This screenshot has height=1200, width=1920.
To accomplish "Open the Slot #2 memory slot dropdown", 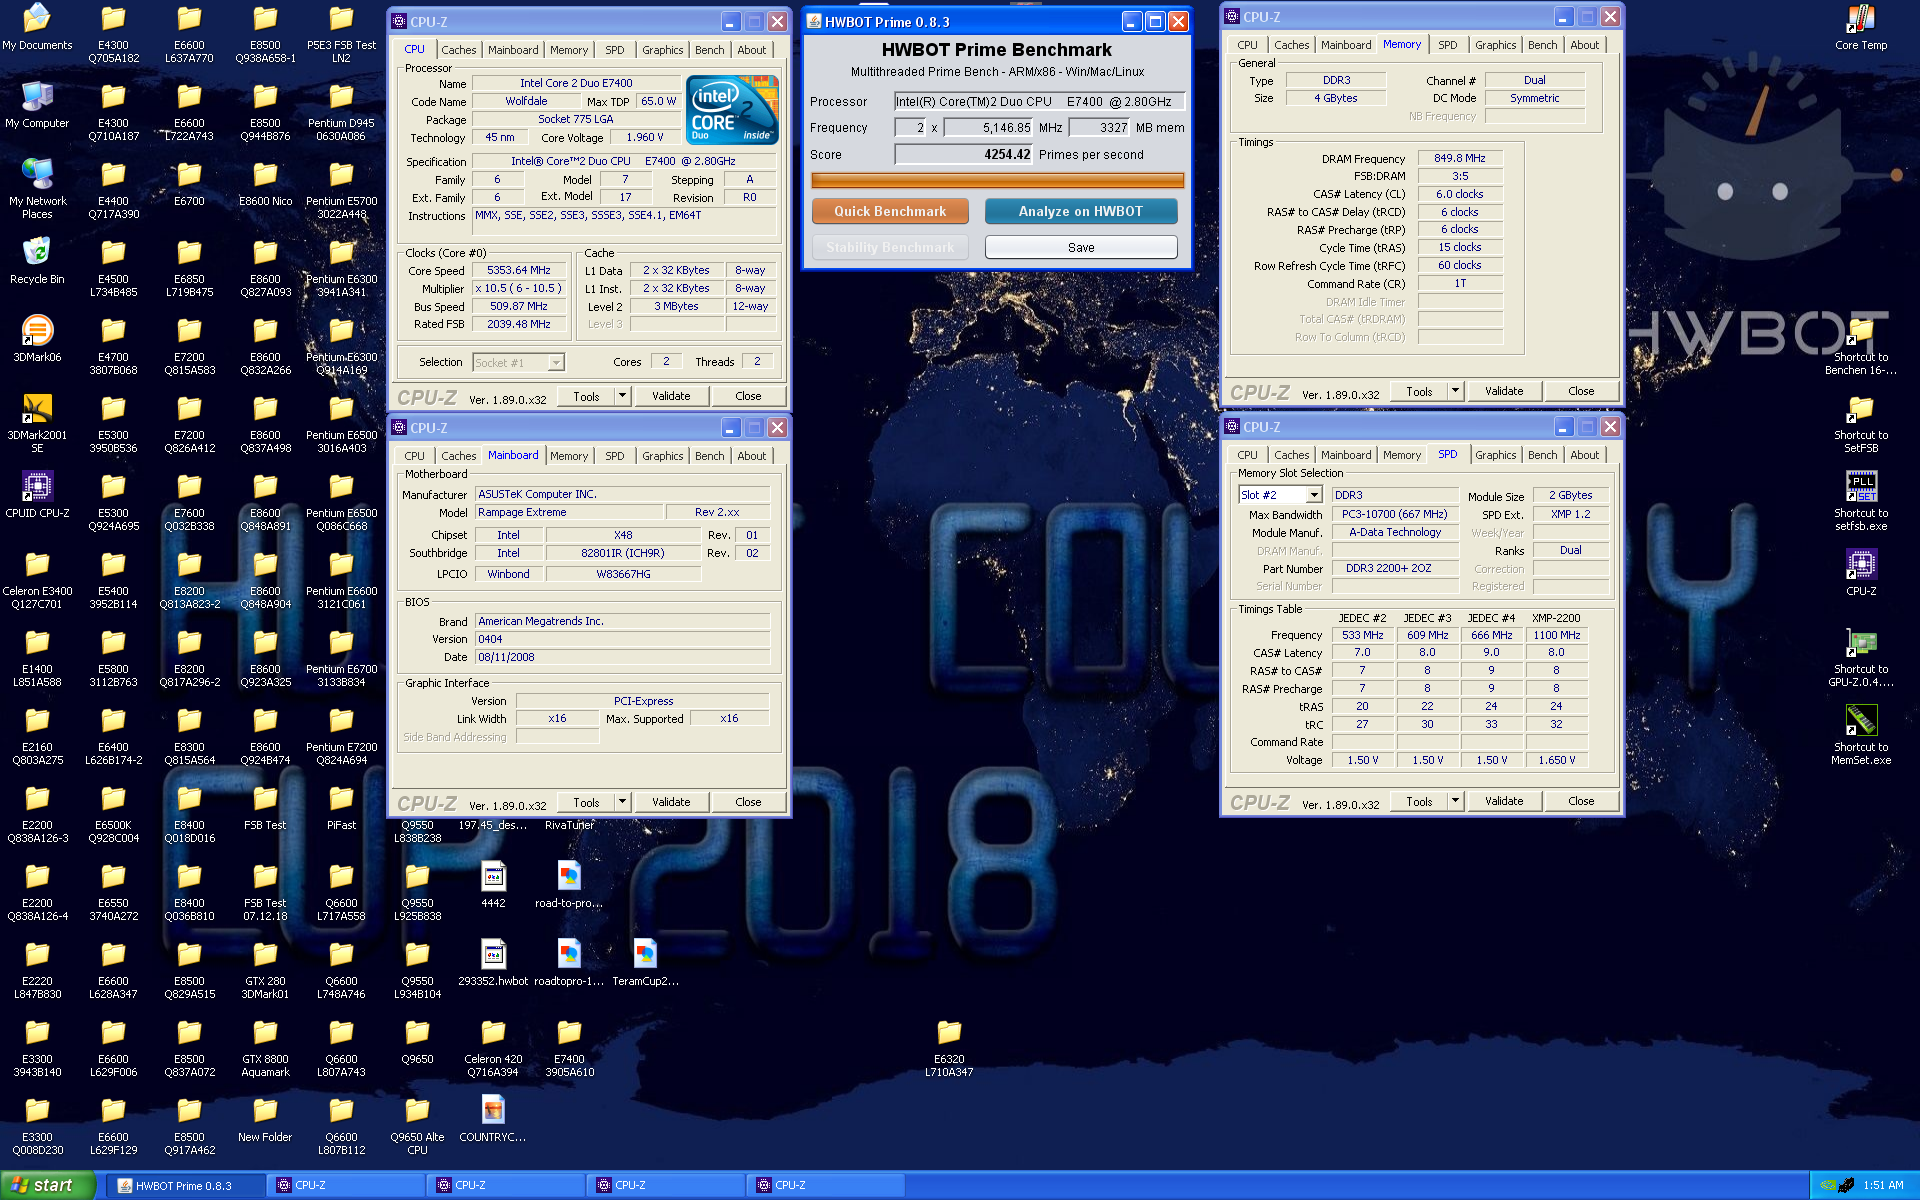I will 1280,495.
